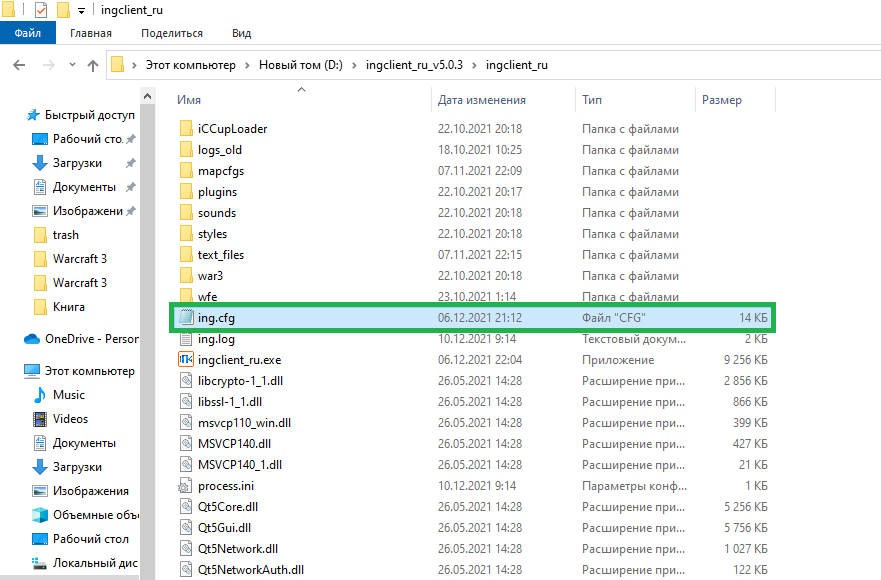Sort by 'Дата изменения' column header
The width and height of the screenshot is (881, 580).
[x=481, y=100]
